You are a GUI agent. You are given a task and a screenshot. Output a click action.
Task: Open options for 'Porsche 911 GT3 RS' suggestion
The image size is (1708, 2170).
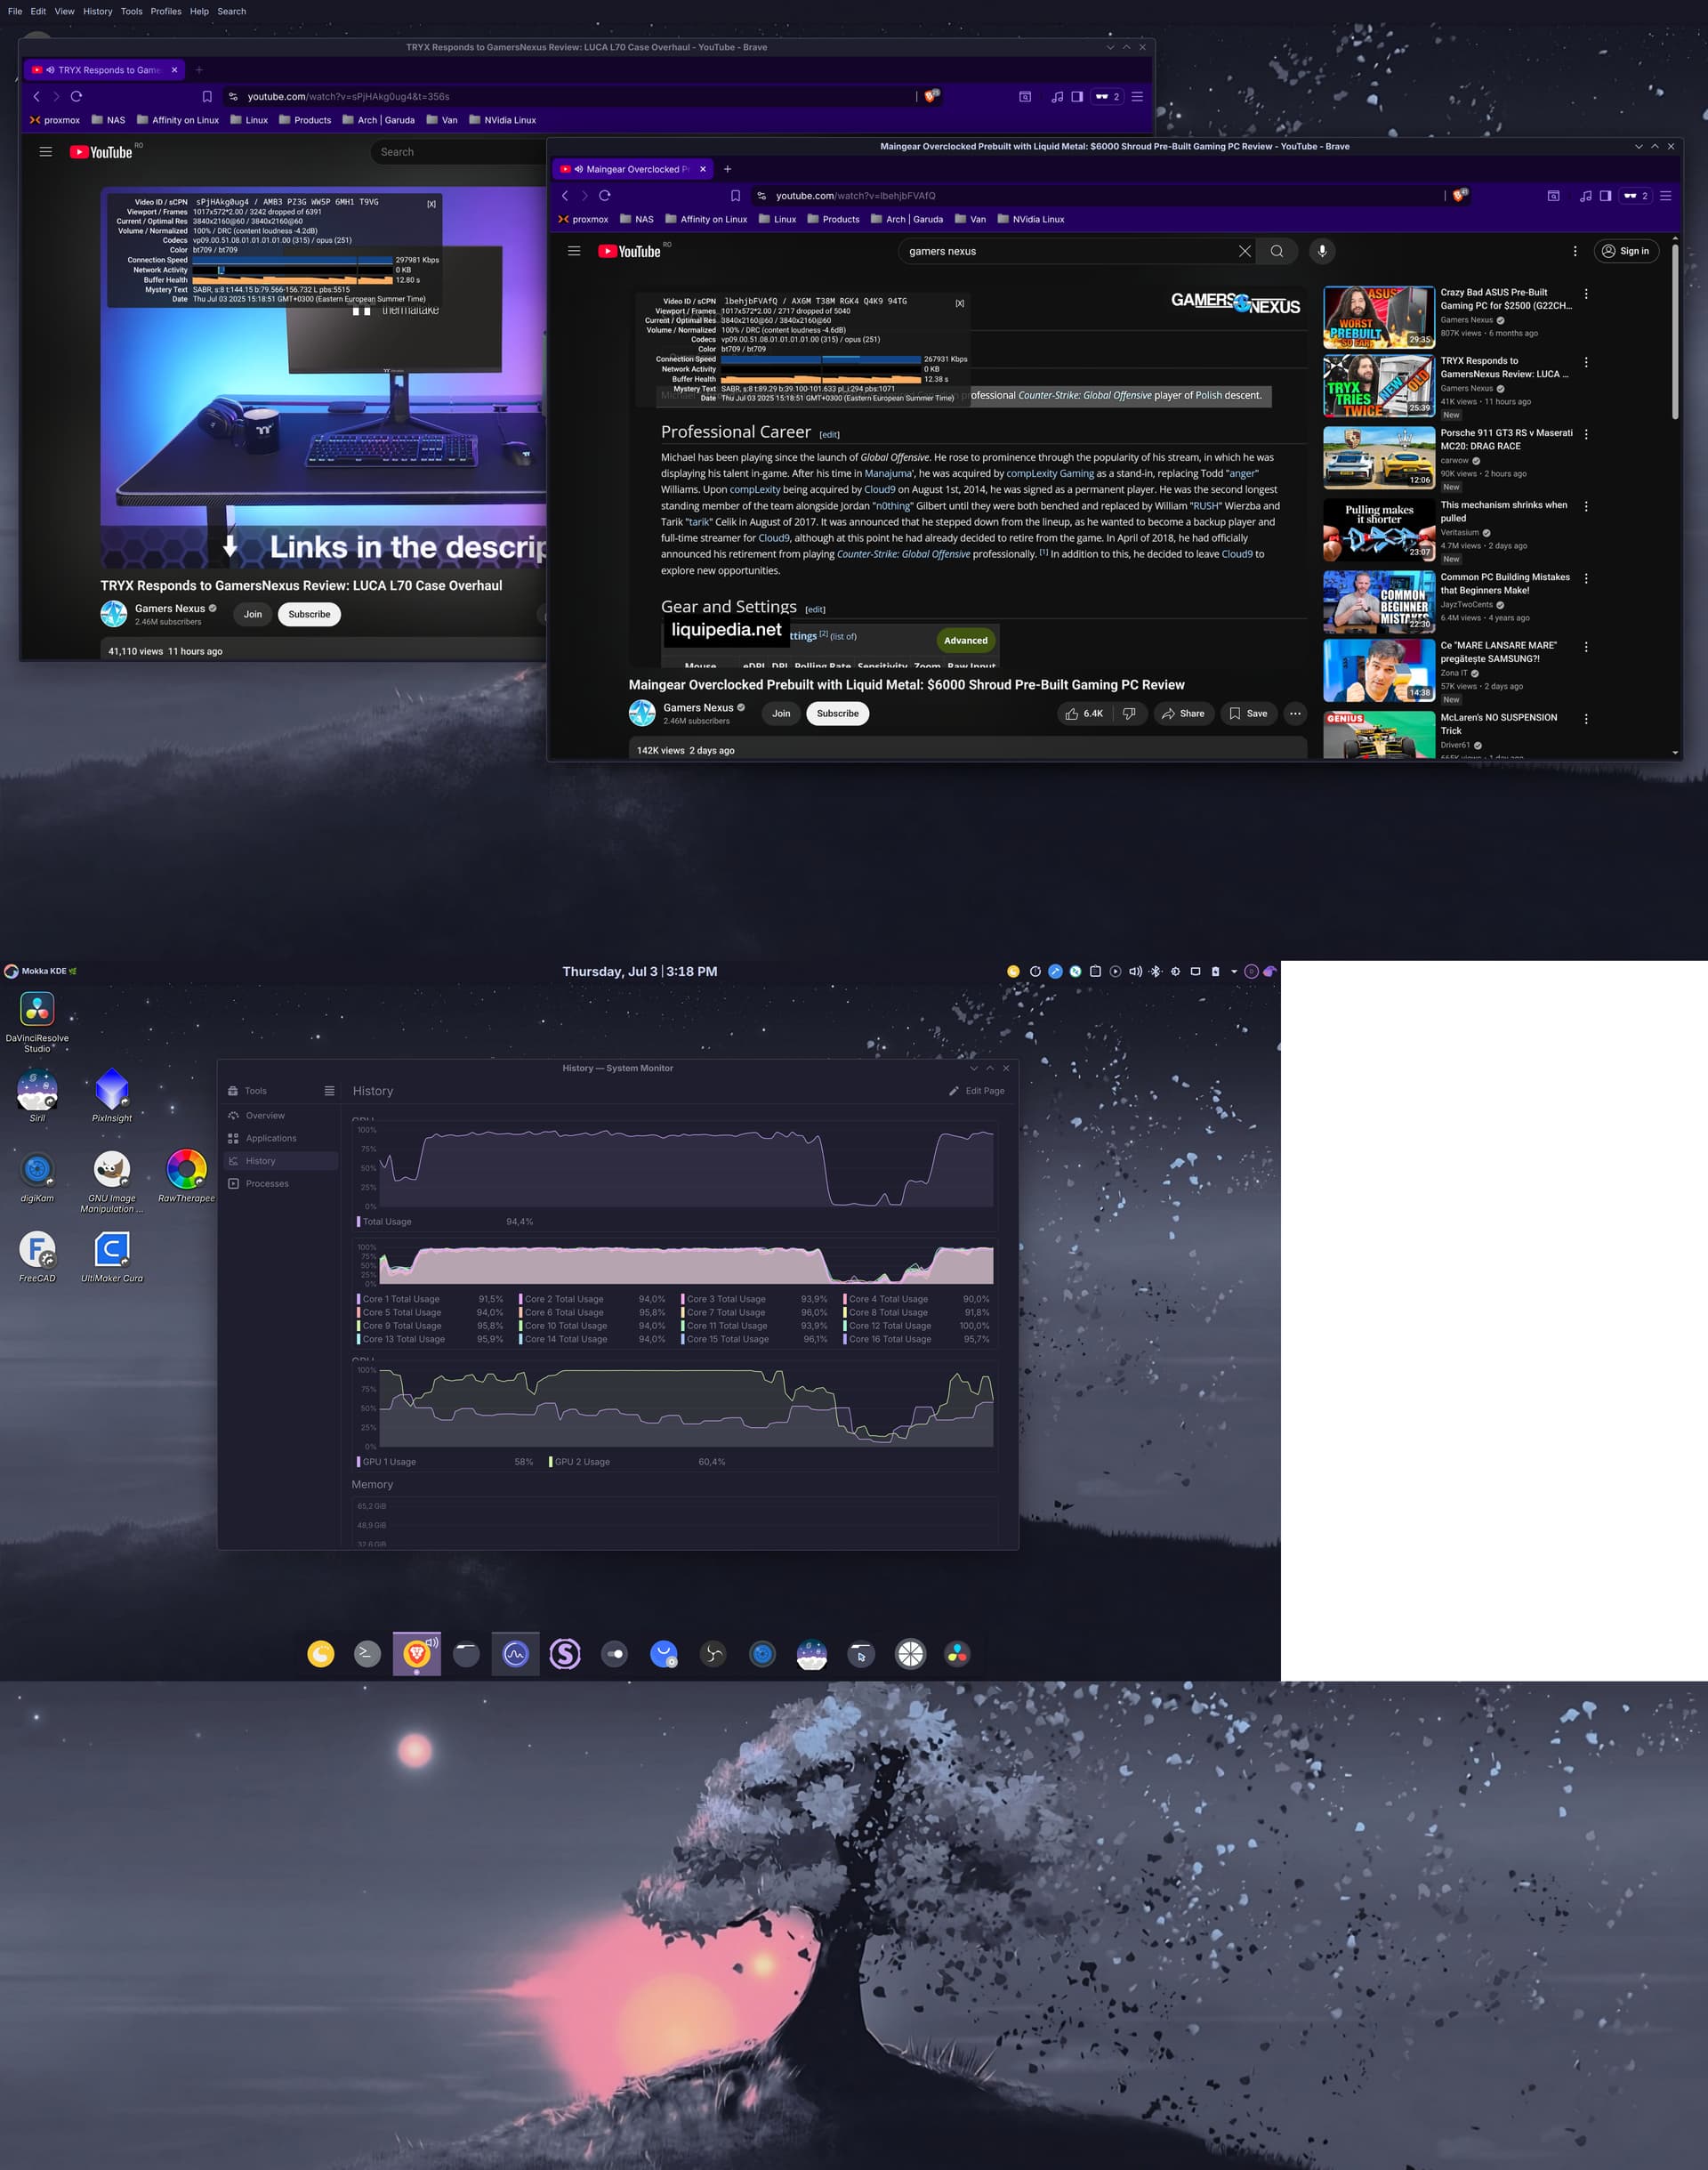click(1586, 434)
